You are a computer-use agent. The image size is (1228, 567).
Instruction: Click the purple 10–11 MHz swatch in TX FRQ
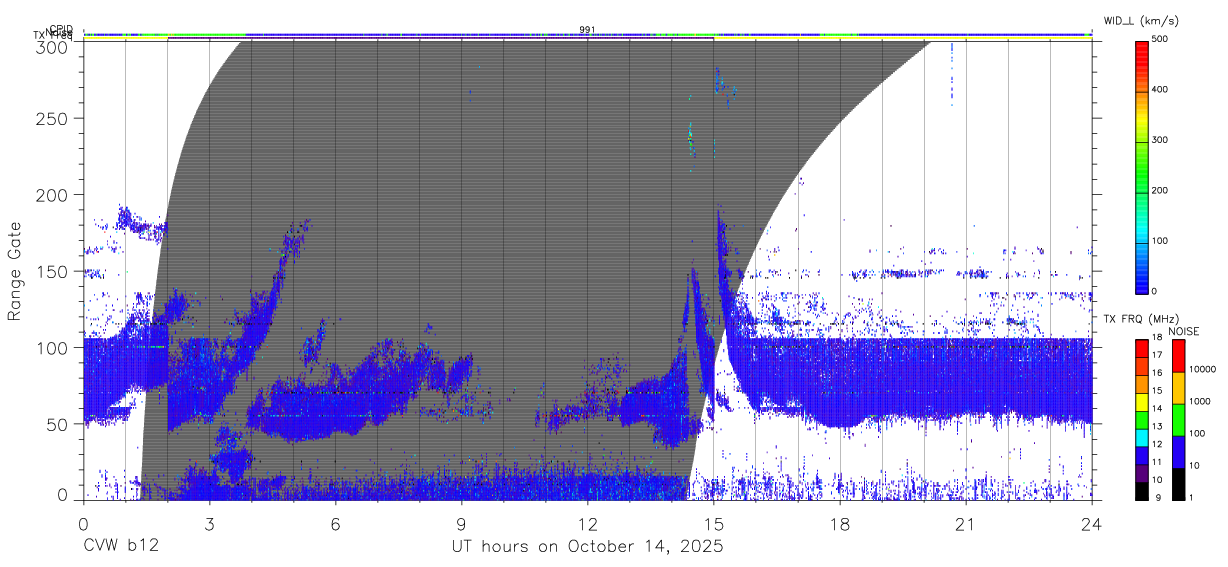[x=1141, y=472]
